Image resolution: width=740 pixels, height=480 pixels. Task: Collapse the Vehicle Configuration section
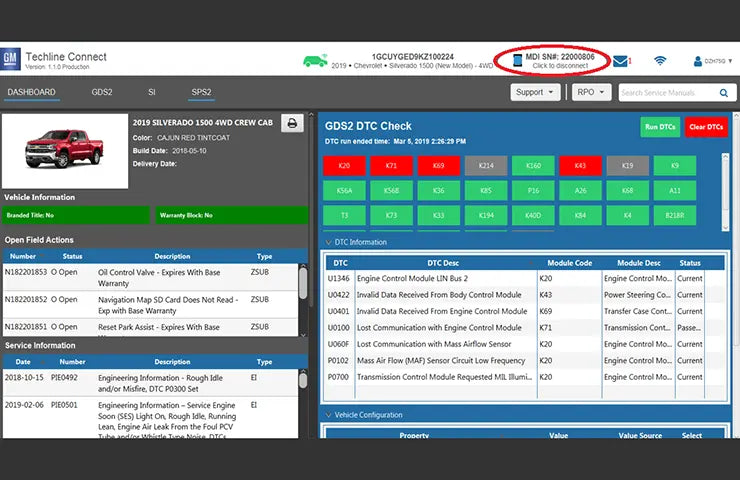329,415
